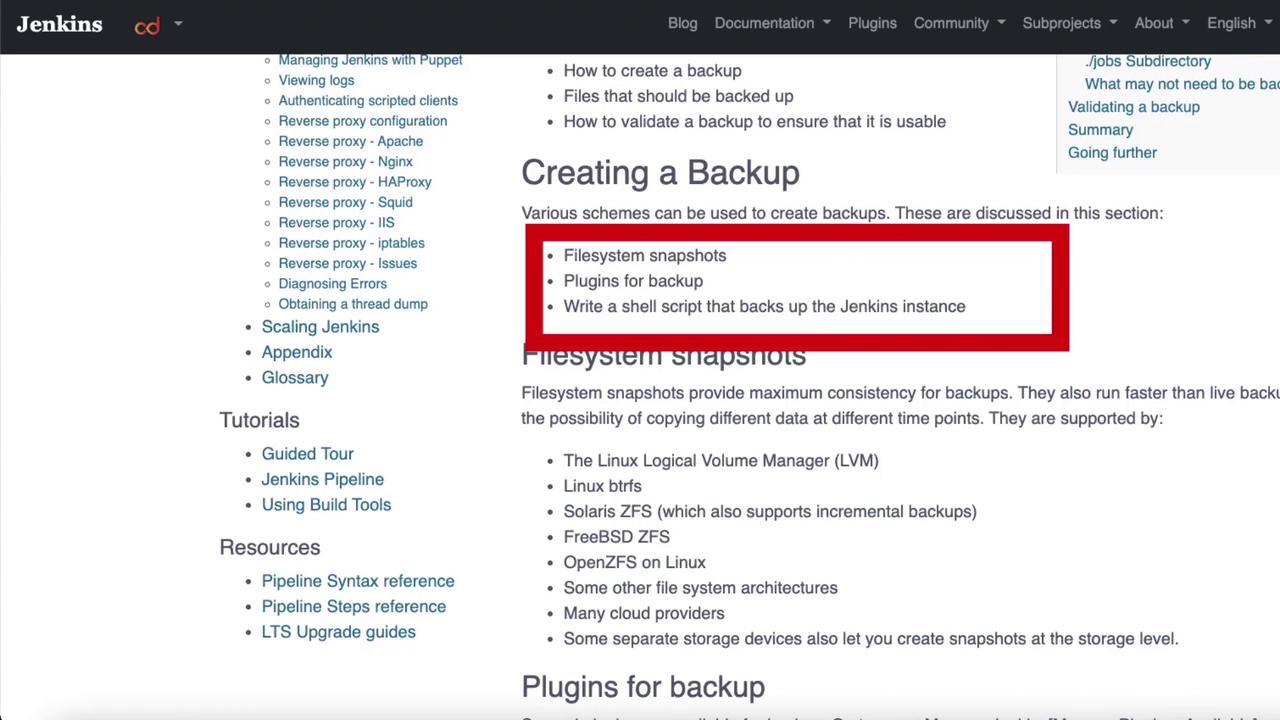This screenshot has height=720, width=1280.
Task: Click the 'Plugins for backup' section heading
Action: (x=643, y=687)
